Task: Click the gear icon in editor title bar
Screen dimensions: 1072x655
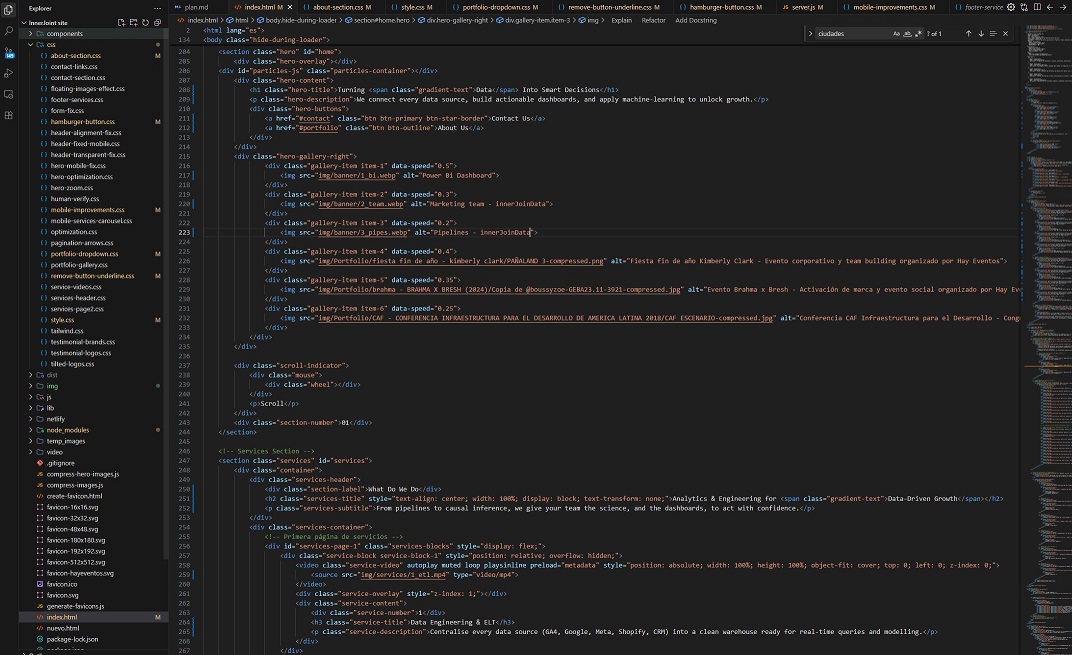Action: tap(1011, 7)
